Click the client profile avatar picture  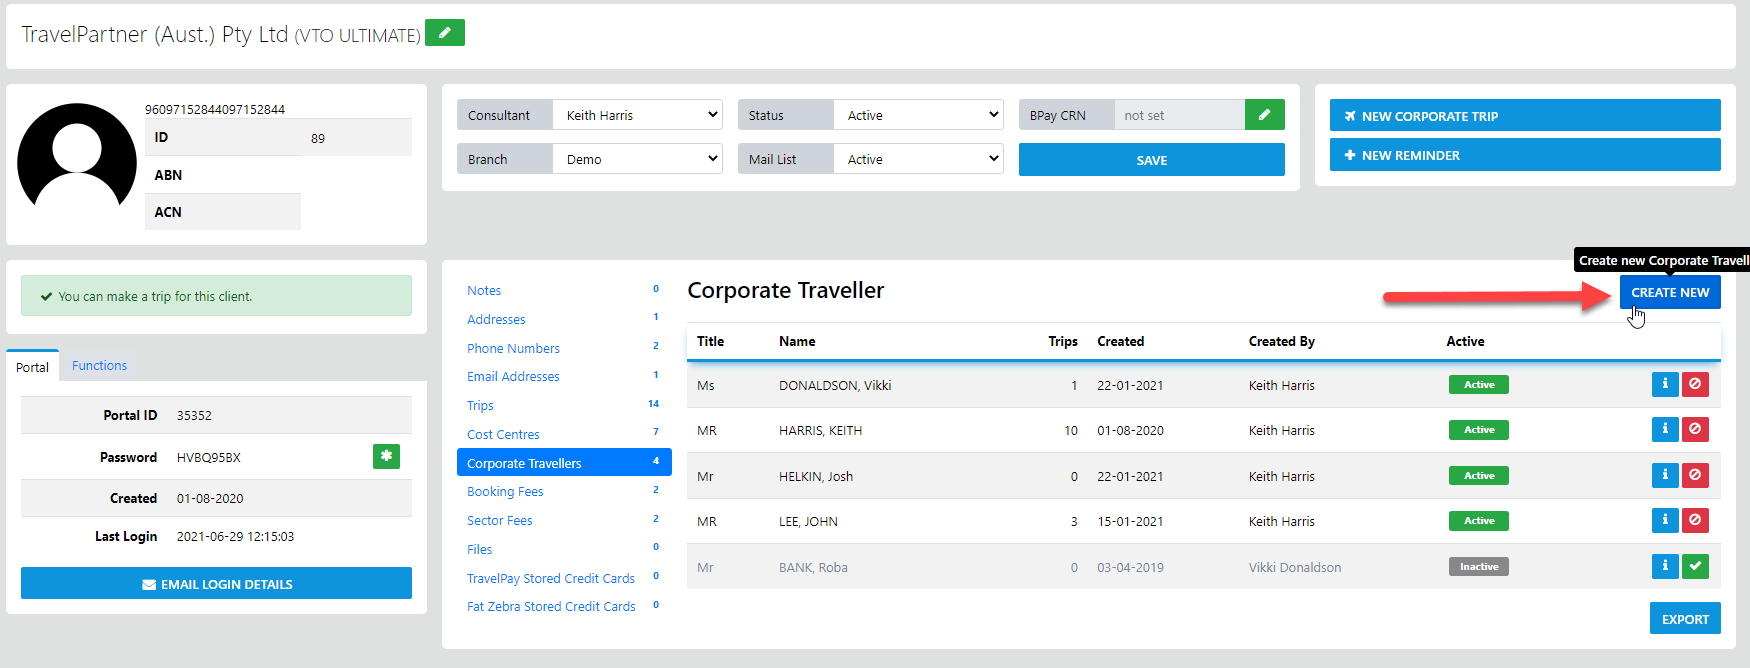[x=77, y=161]
